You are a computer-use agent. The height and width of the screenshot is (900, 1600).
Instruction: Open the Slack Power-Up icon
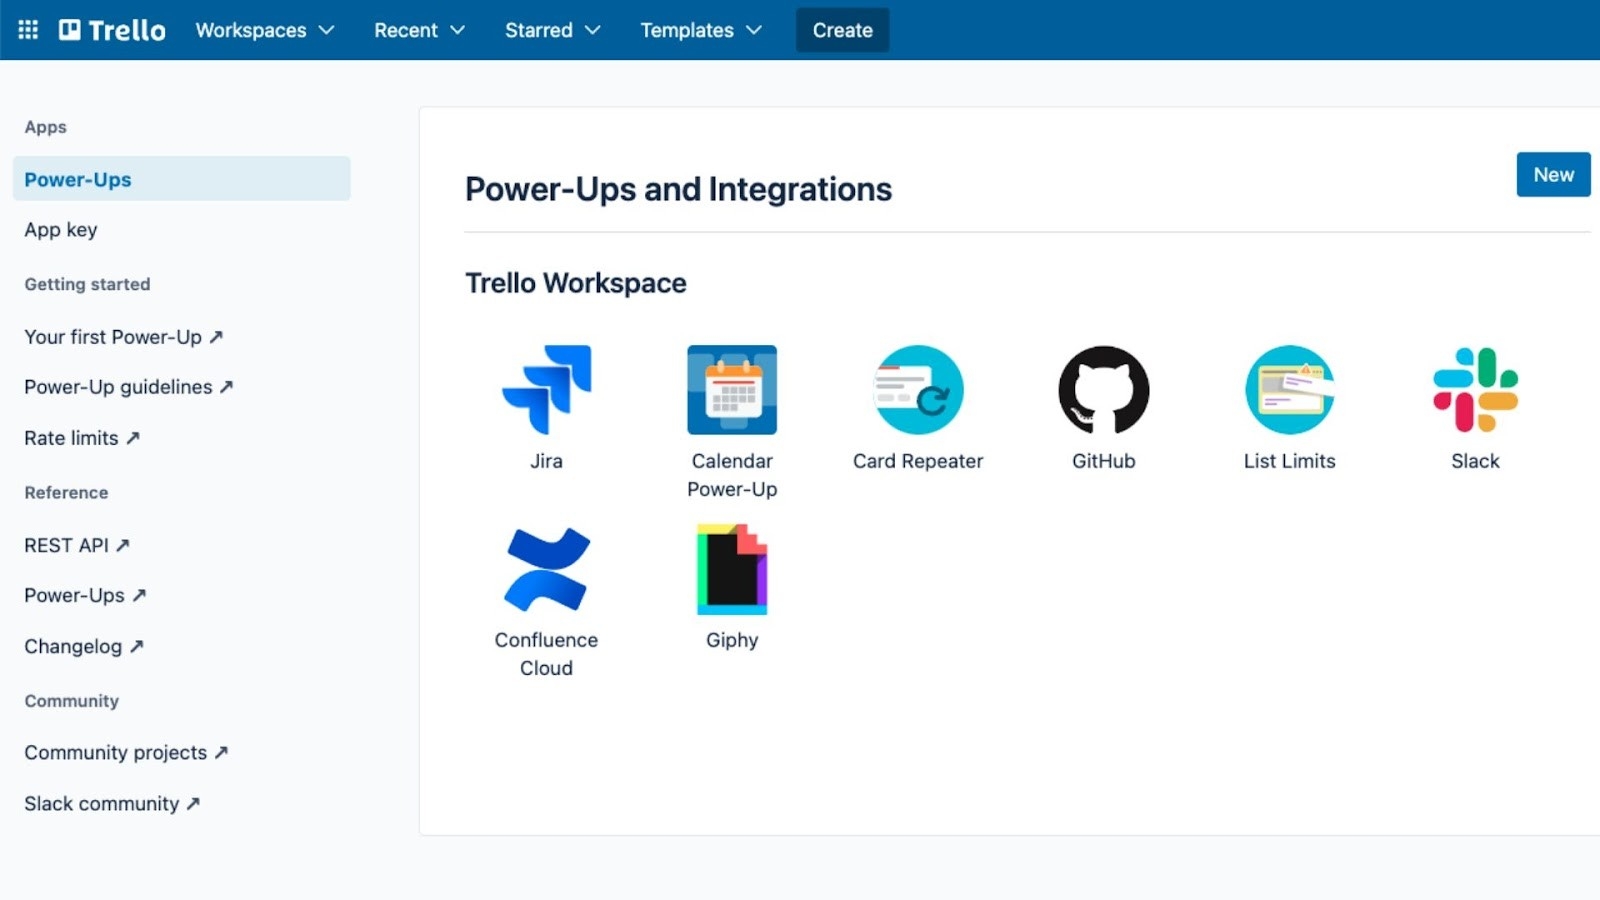pyautogui.click(x=1476, y=390)
